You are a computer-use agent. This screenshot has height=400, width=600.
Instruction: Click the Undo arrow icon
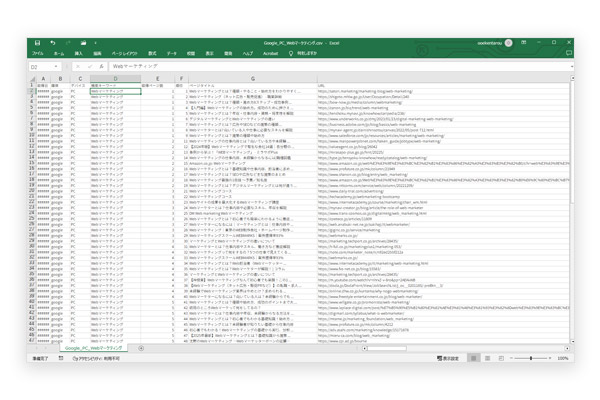(x=53, y=43)
